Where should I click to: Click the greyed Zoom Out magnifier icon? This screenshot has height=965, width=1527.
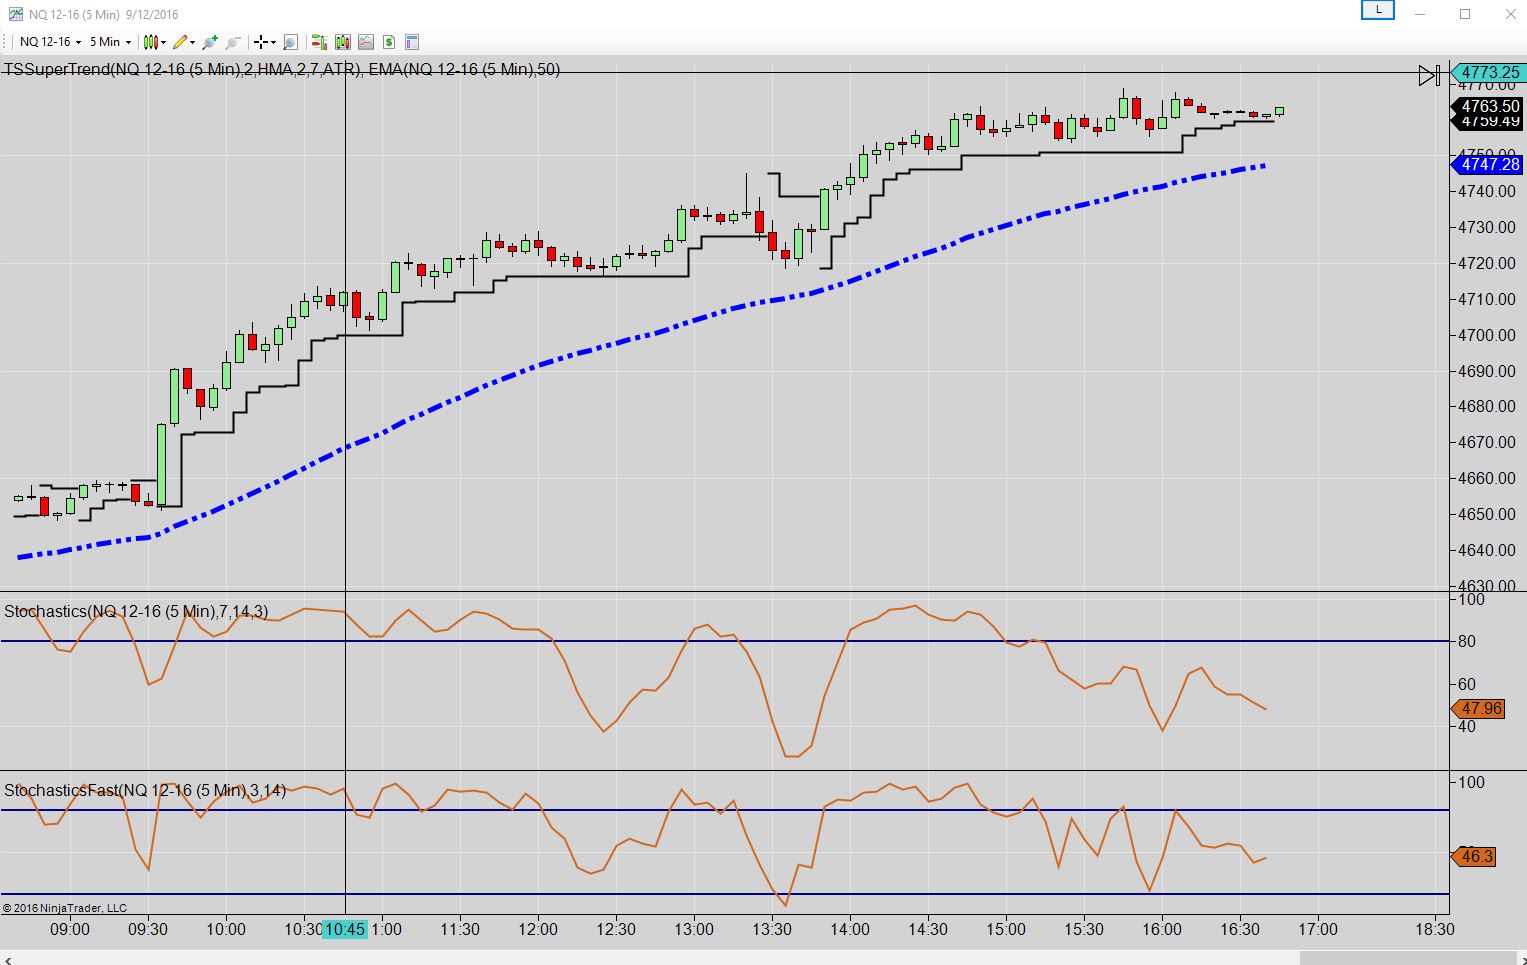tap(233, 42)
